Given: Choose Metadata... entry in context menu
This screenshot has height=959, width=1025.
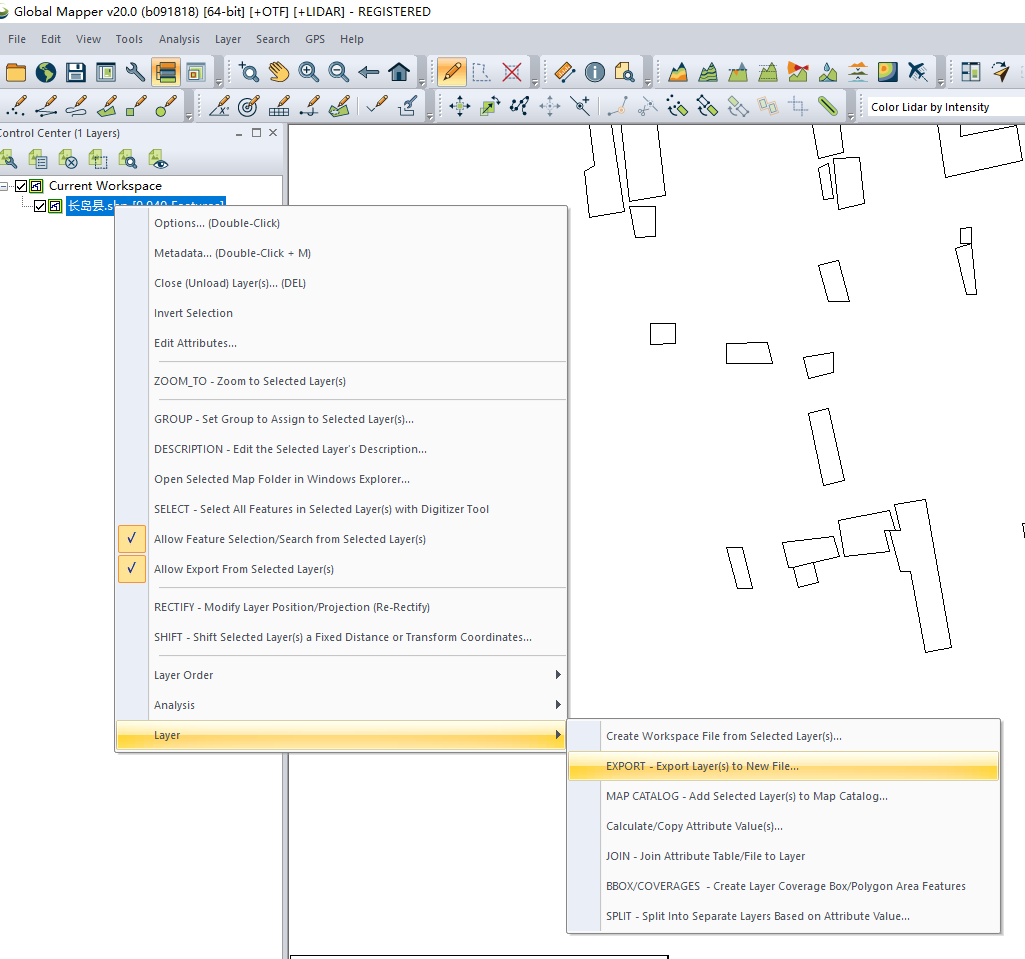Looking at the screenshot, I should click(341, 254).
